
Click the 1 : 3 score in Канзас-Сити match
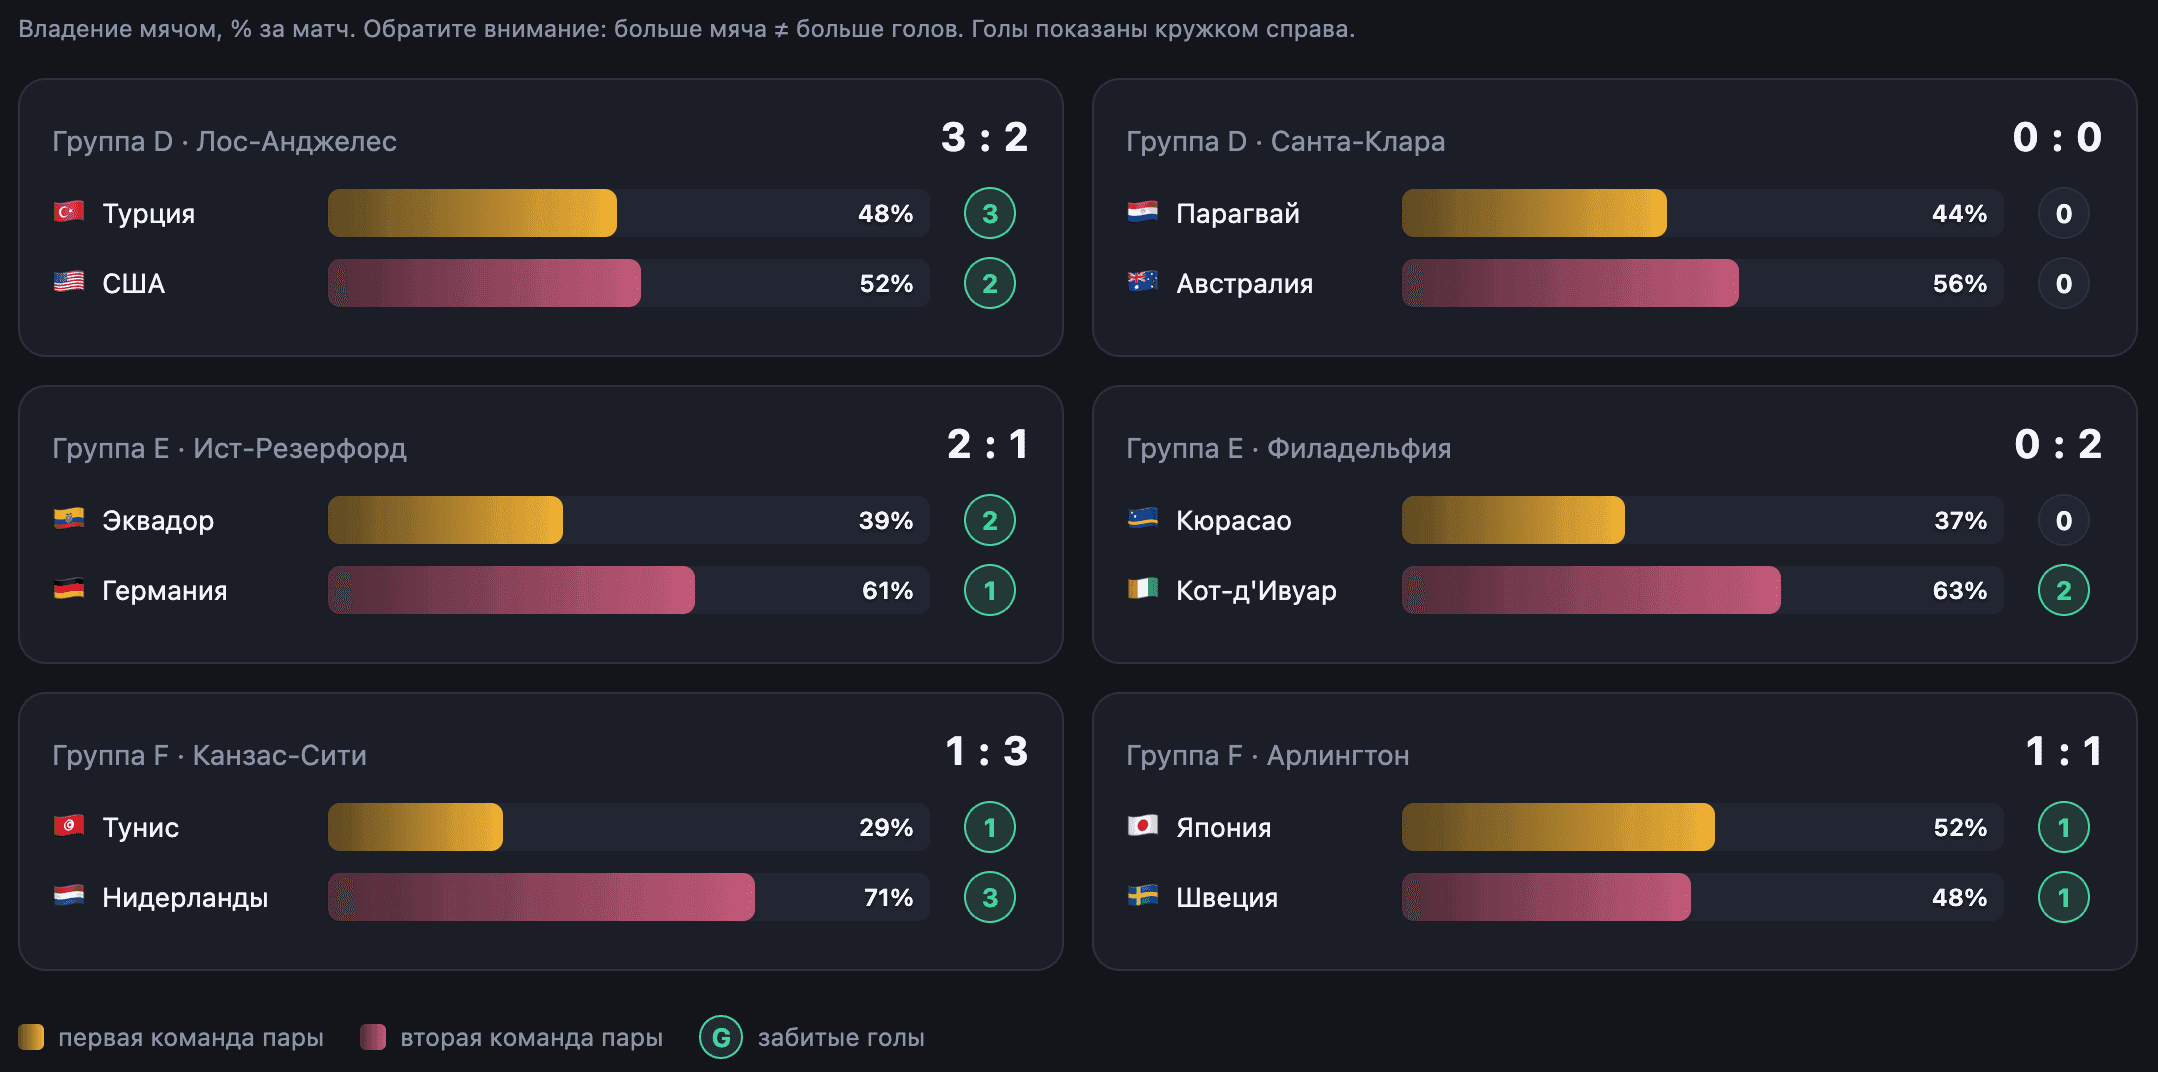[986, 751]
